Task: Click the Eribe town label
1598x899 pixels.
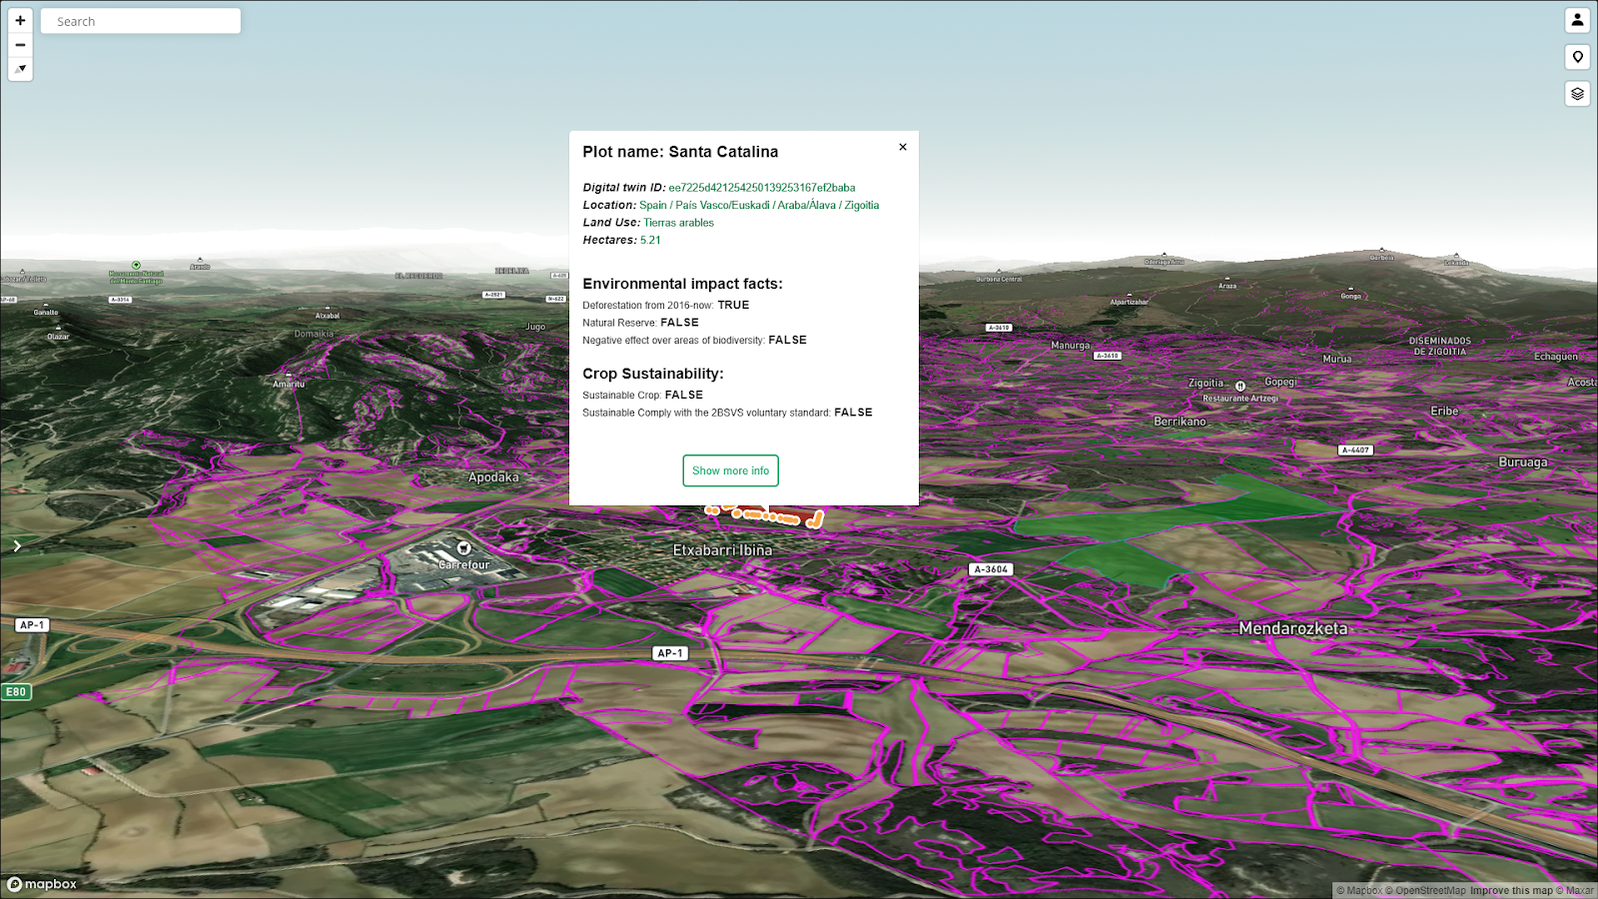Action: pyautogui.click(x=1444, y=411)
